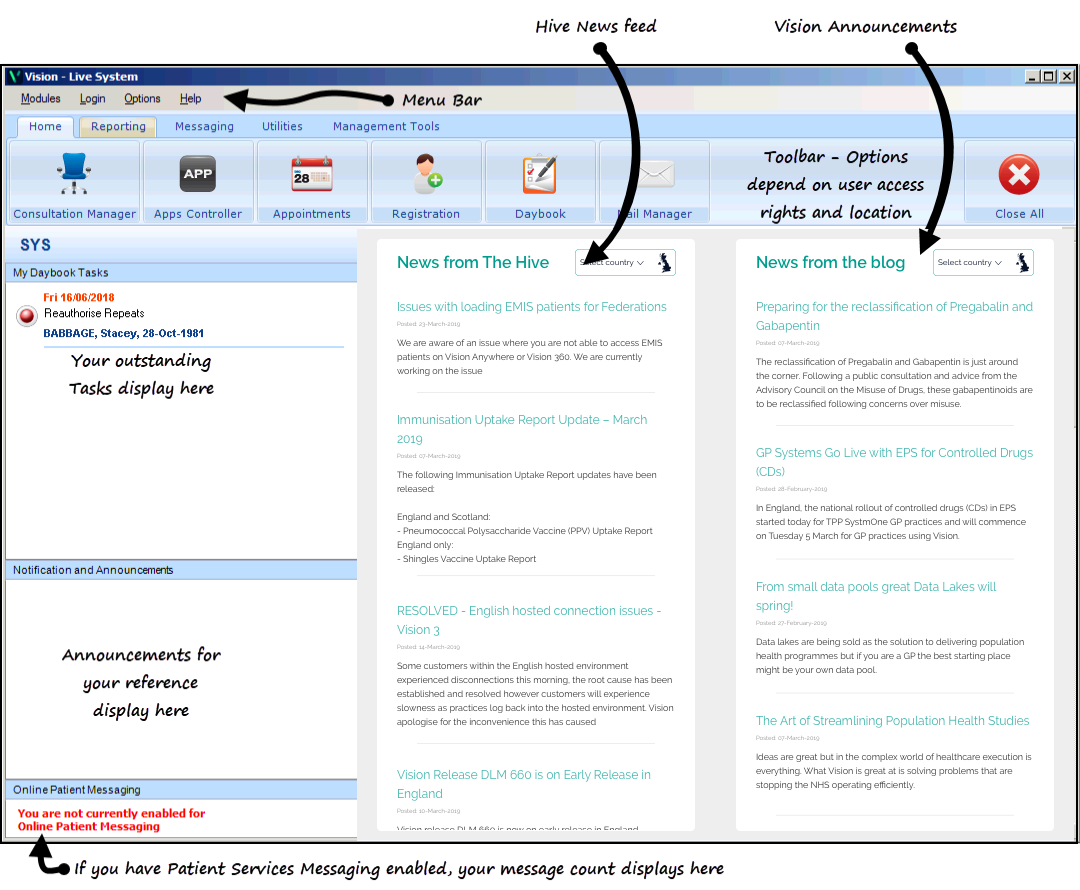1080x890 pixels.
Task: Switch to the Reporting tab
Action: tap(118, 127)
